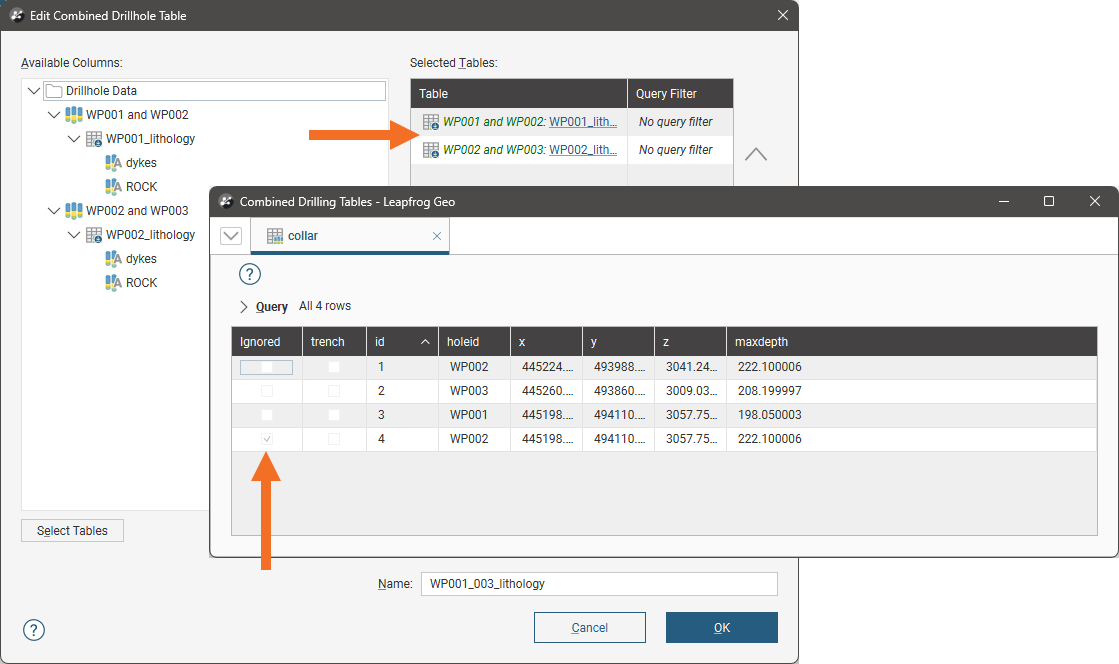
Task: Toggle trench checkbox for row id 1
Action: [x=334, y=367]
